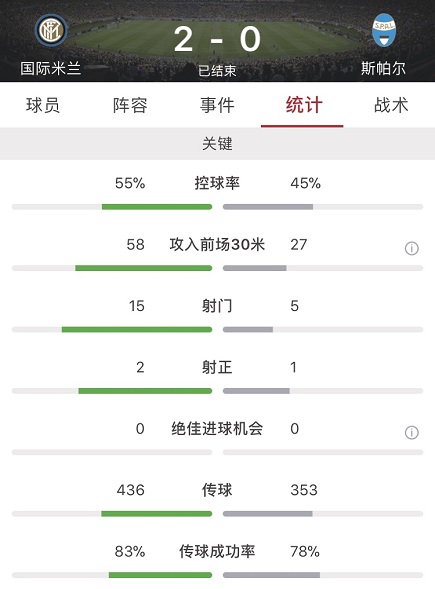Switch to the 阵容 tab
Viewport: 435px width, 589px height.
pyautogui.click(x=130, y=105)
